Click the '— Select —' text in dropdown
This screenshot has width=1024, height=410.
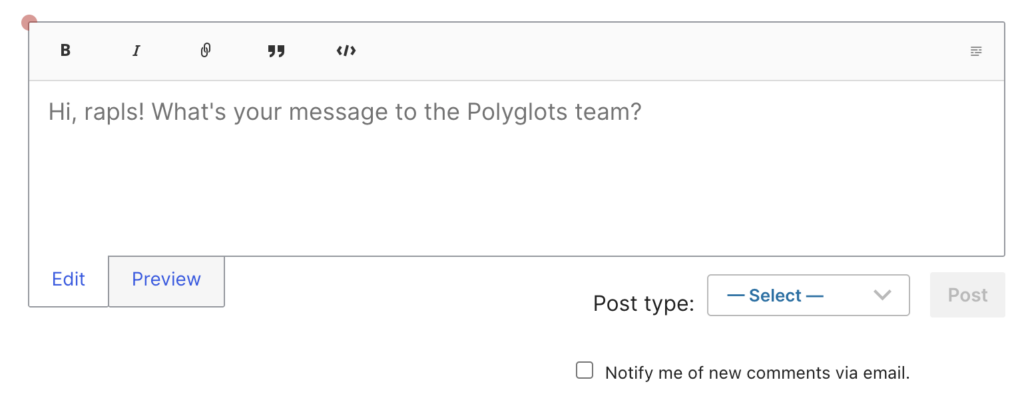point(775,295)
